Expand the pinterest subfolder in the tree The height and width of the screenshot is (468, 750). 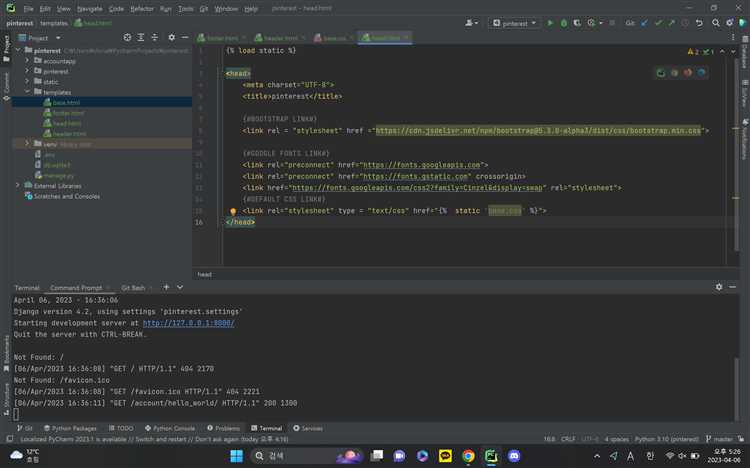27,71
